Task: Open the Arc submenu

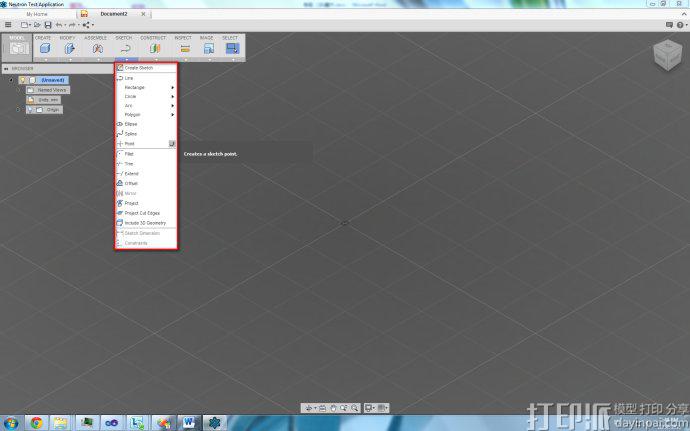Action: (146, 106)
